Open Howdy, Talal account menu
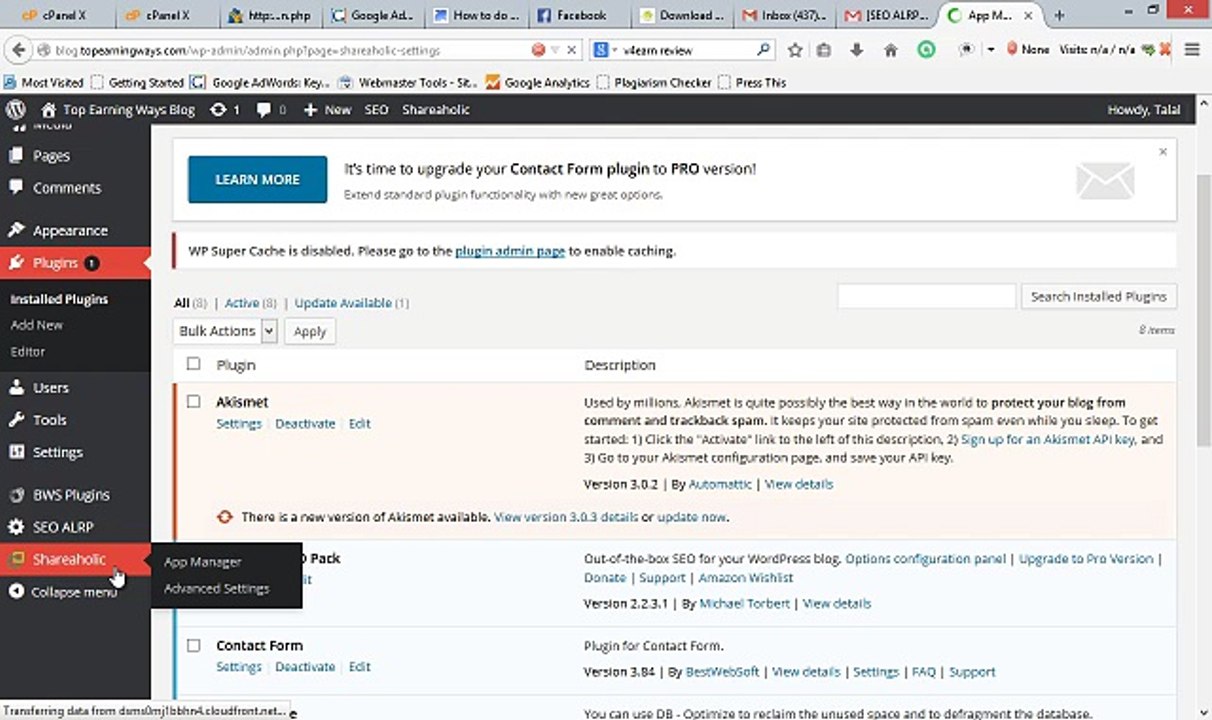This screenshot has width=1212, height=720. [1144, 110]
